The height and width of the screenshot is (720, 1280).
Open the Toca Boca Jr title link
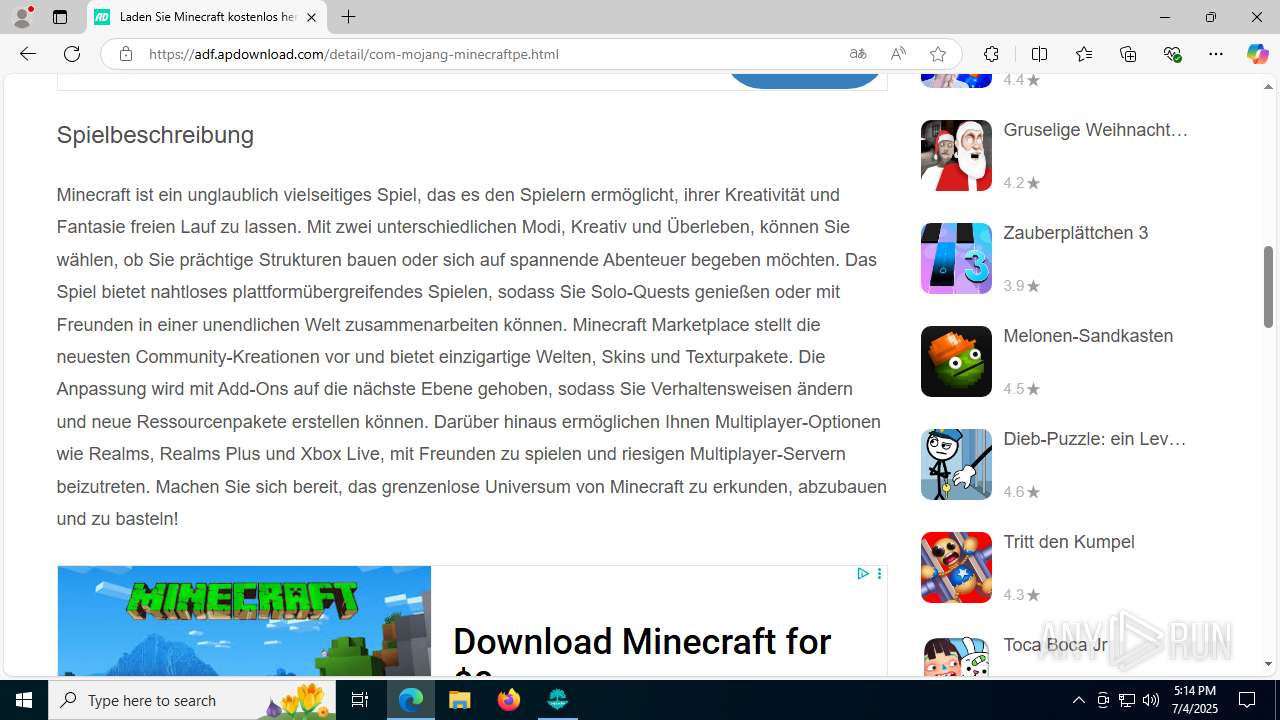1055,645
